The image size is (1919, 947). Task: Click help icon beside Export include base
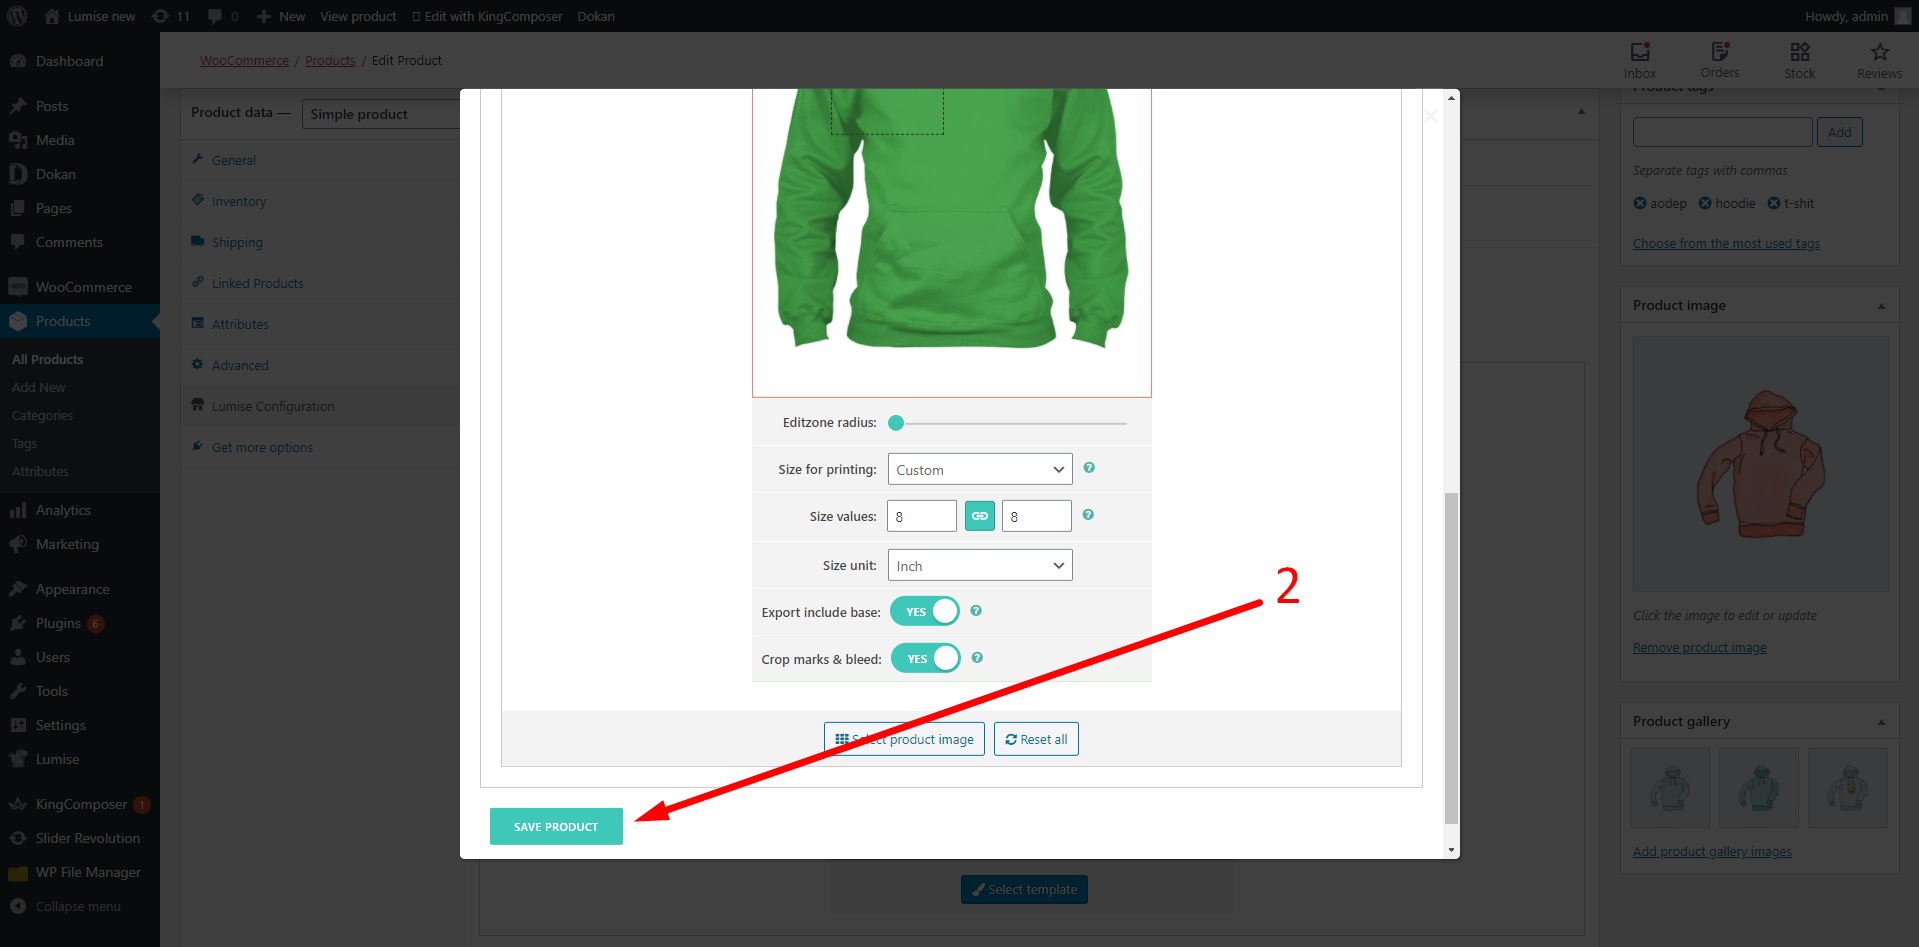point(976,610)
